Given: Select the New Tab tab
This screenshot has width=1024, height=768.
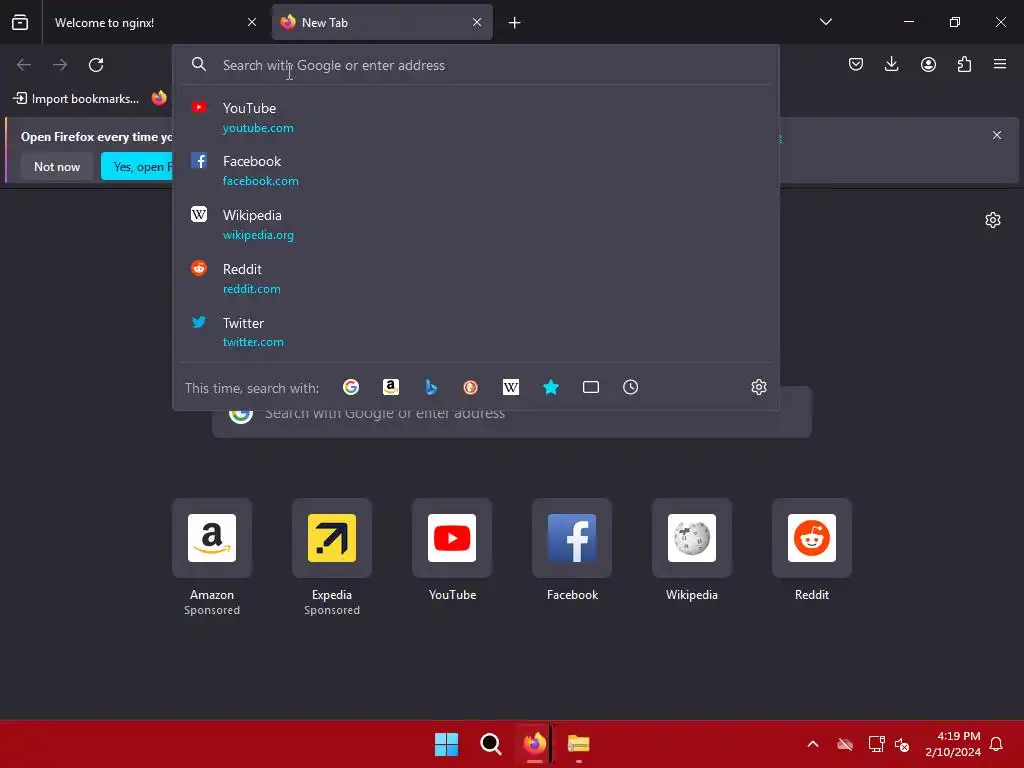Looking at the screenshot, I should pos(382,22).
